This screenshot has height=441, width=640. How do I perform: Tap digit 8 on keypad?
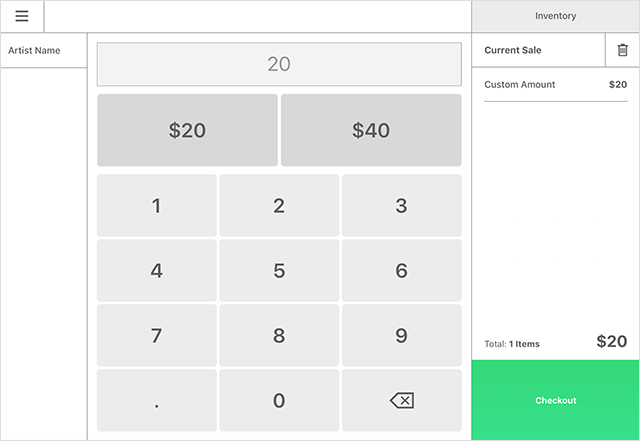[279, 336]
